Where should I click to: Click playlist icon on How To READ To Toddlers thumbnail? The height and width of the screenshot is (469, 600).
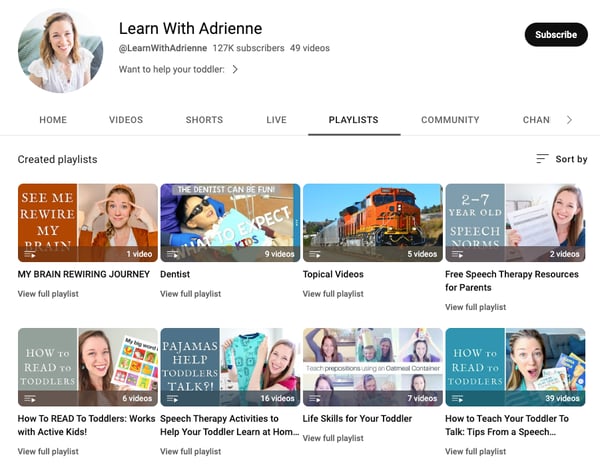coord(30,399)
